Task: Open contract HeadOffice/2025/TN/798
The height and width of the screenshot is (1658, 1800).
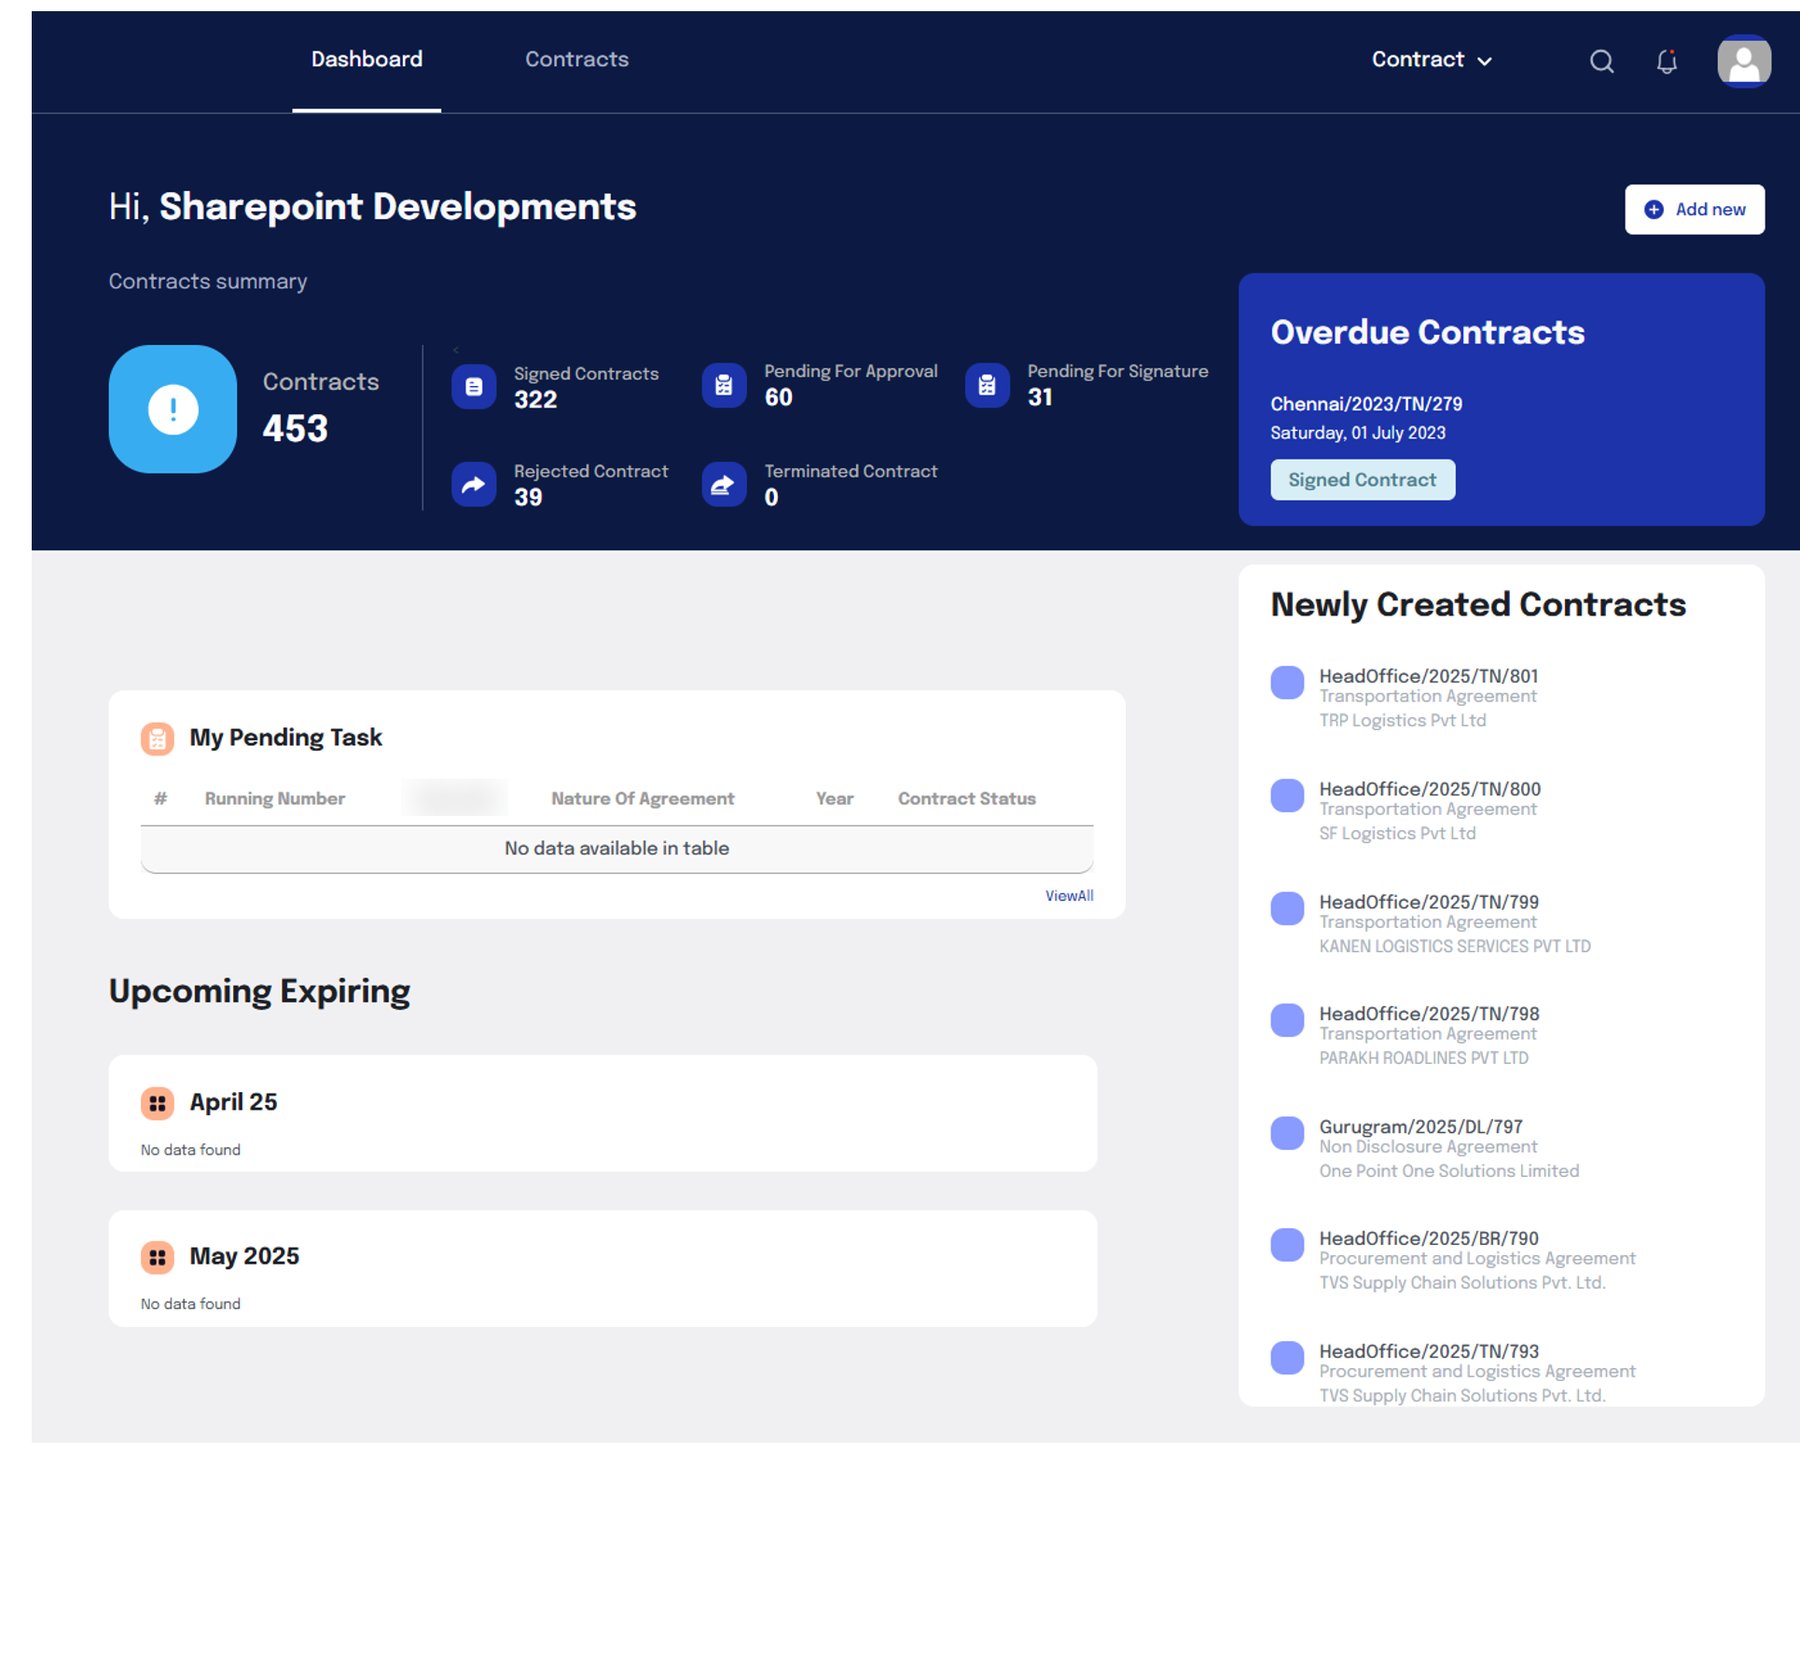Action: [1429, 1014]
